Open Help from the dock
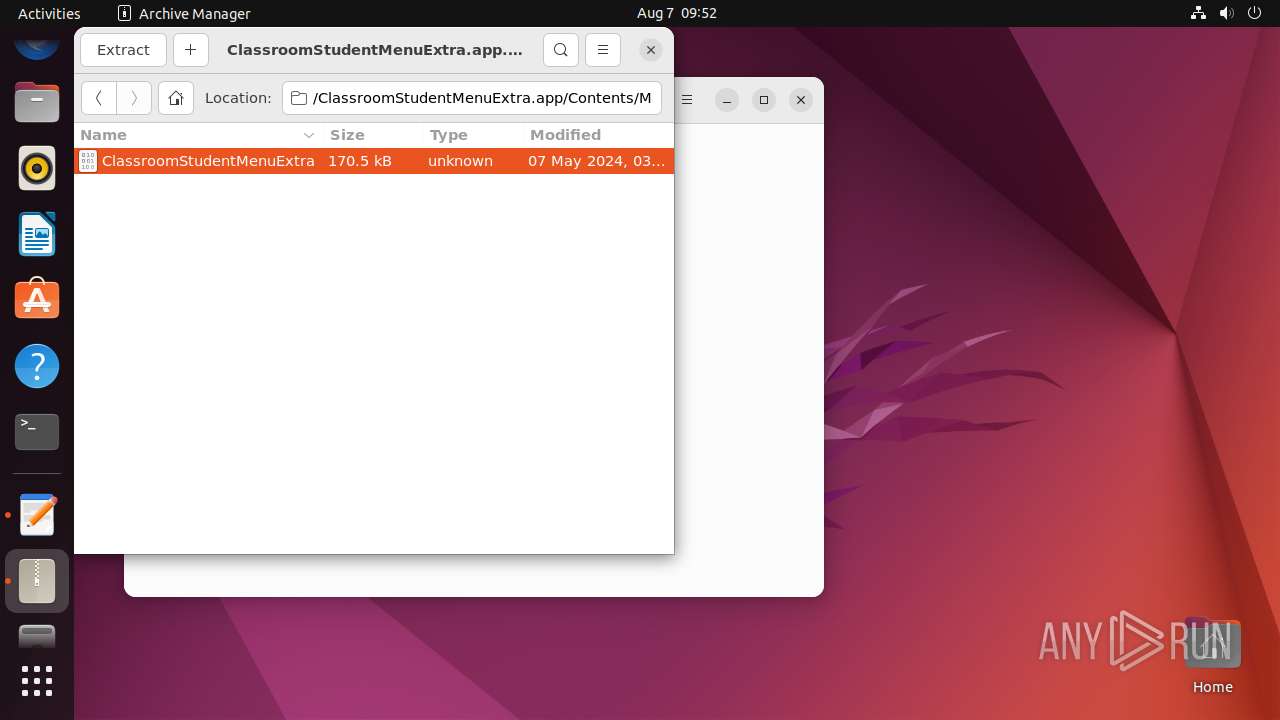Viewport: 1280px width, 720px height. (x=37, y=366)
